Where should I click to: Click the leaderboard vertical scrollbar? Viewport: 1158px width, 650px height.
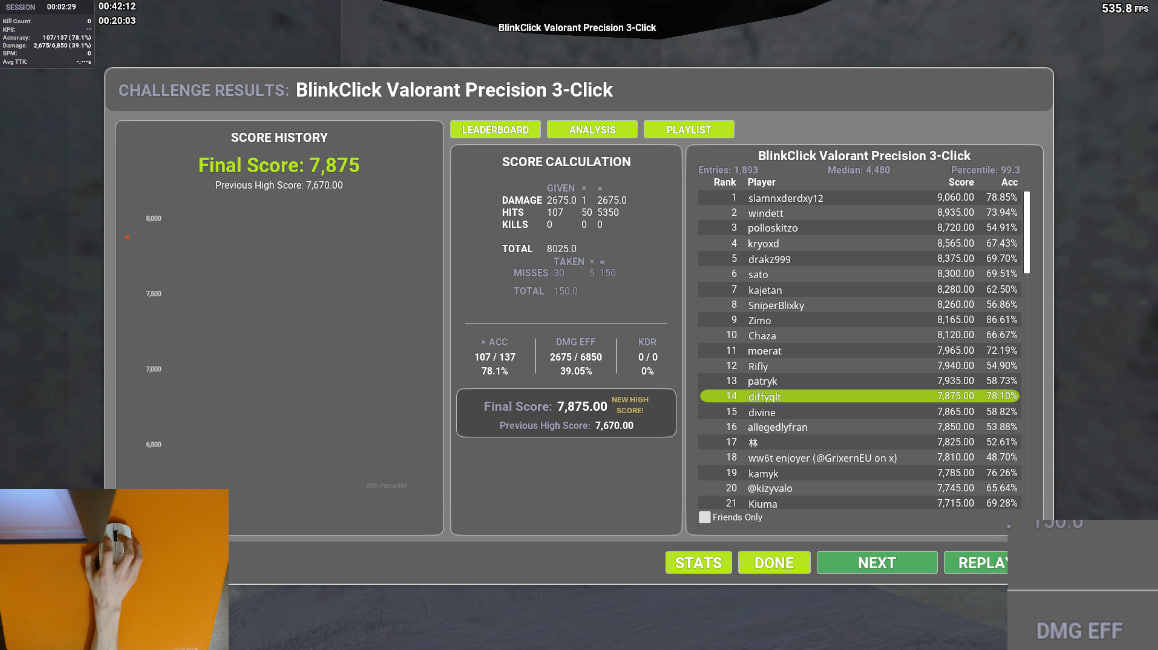point(1027,233)
